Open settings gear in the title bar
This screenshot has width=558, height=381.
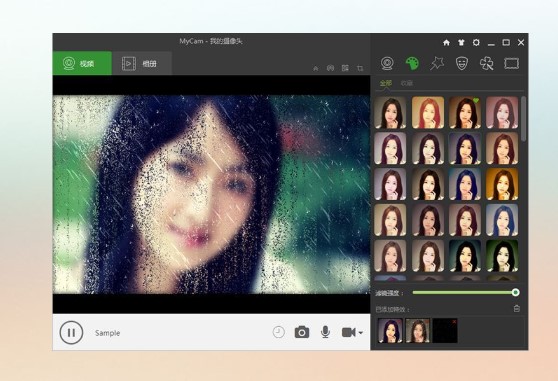click(x=476, y=43)
